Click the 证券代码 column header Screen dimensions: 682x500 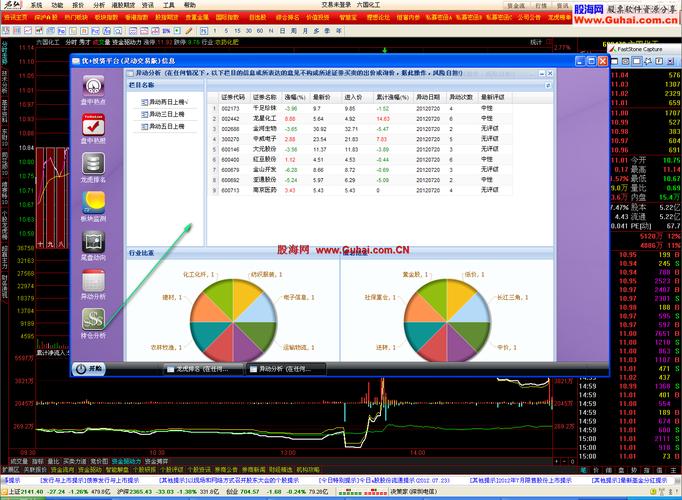point(232,97)
